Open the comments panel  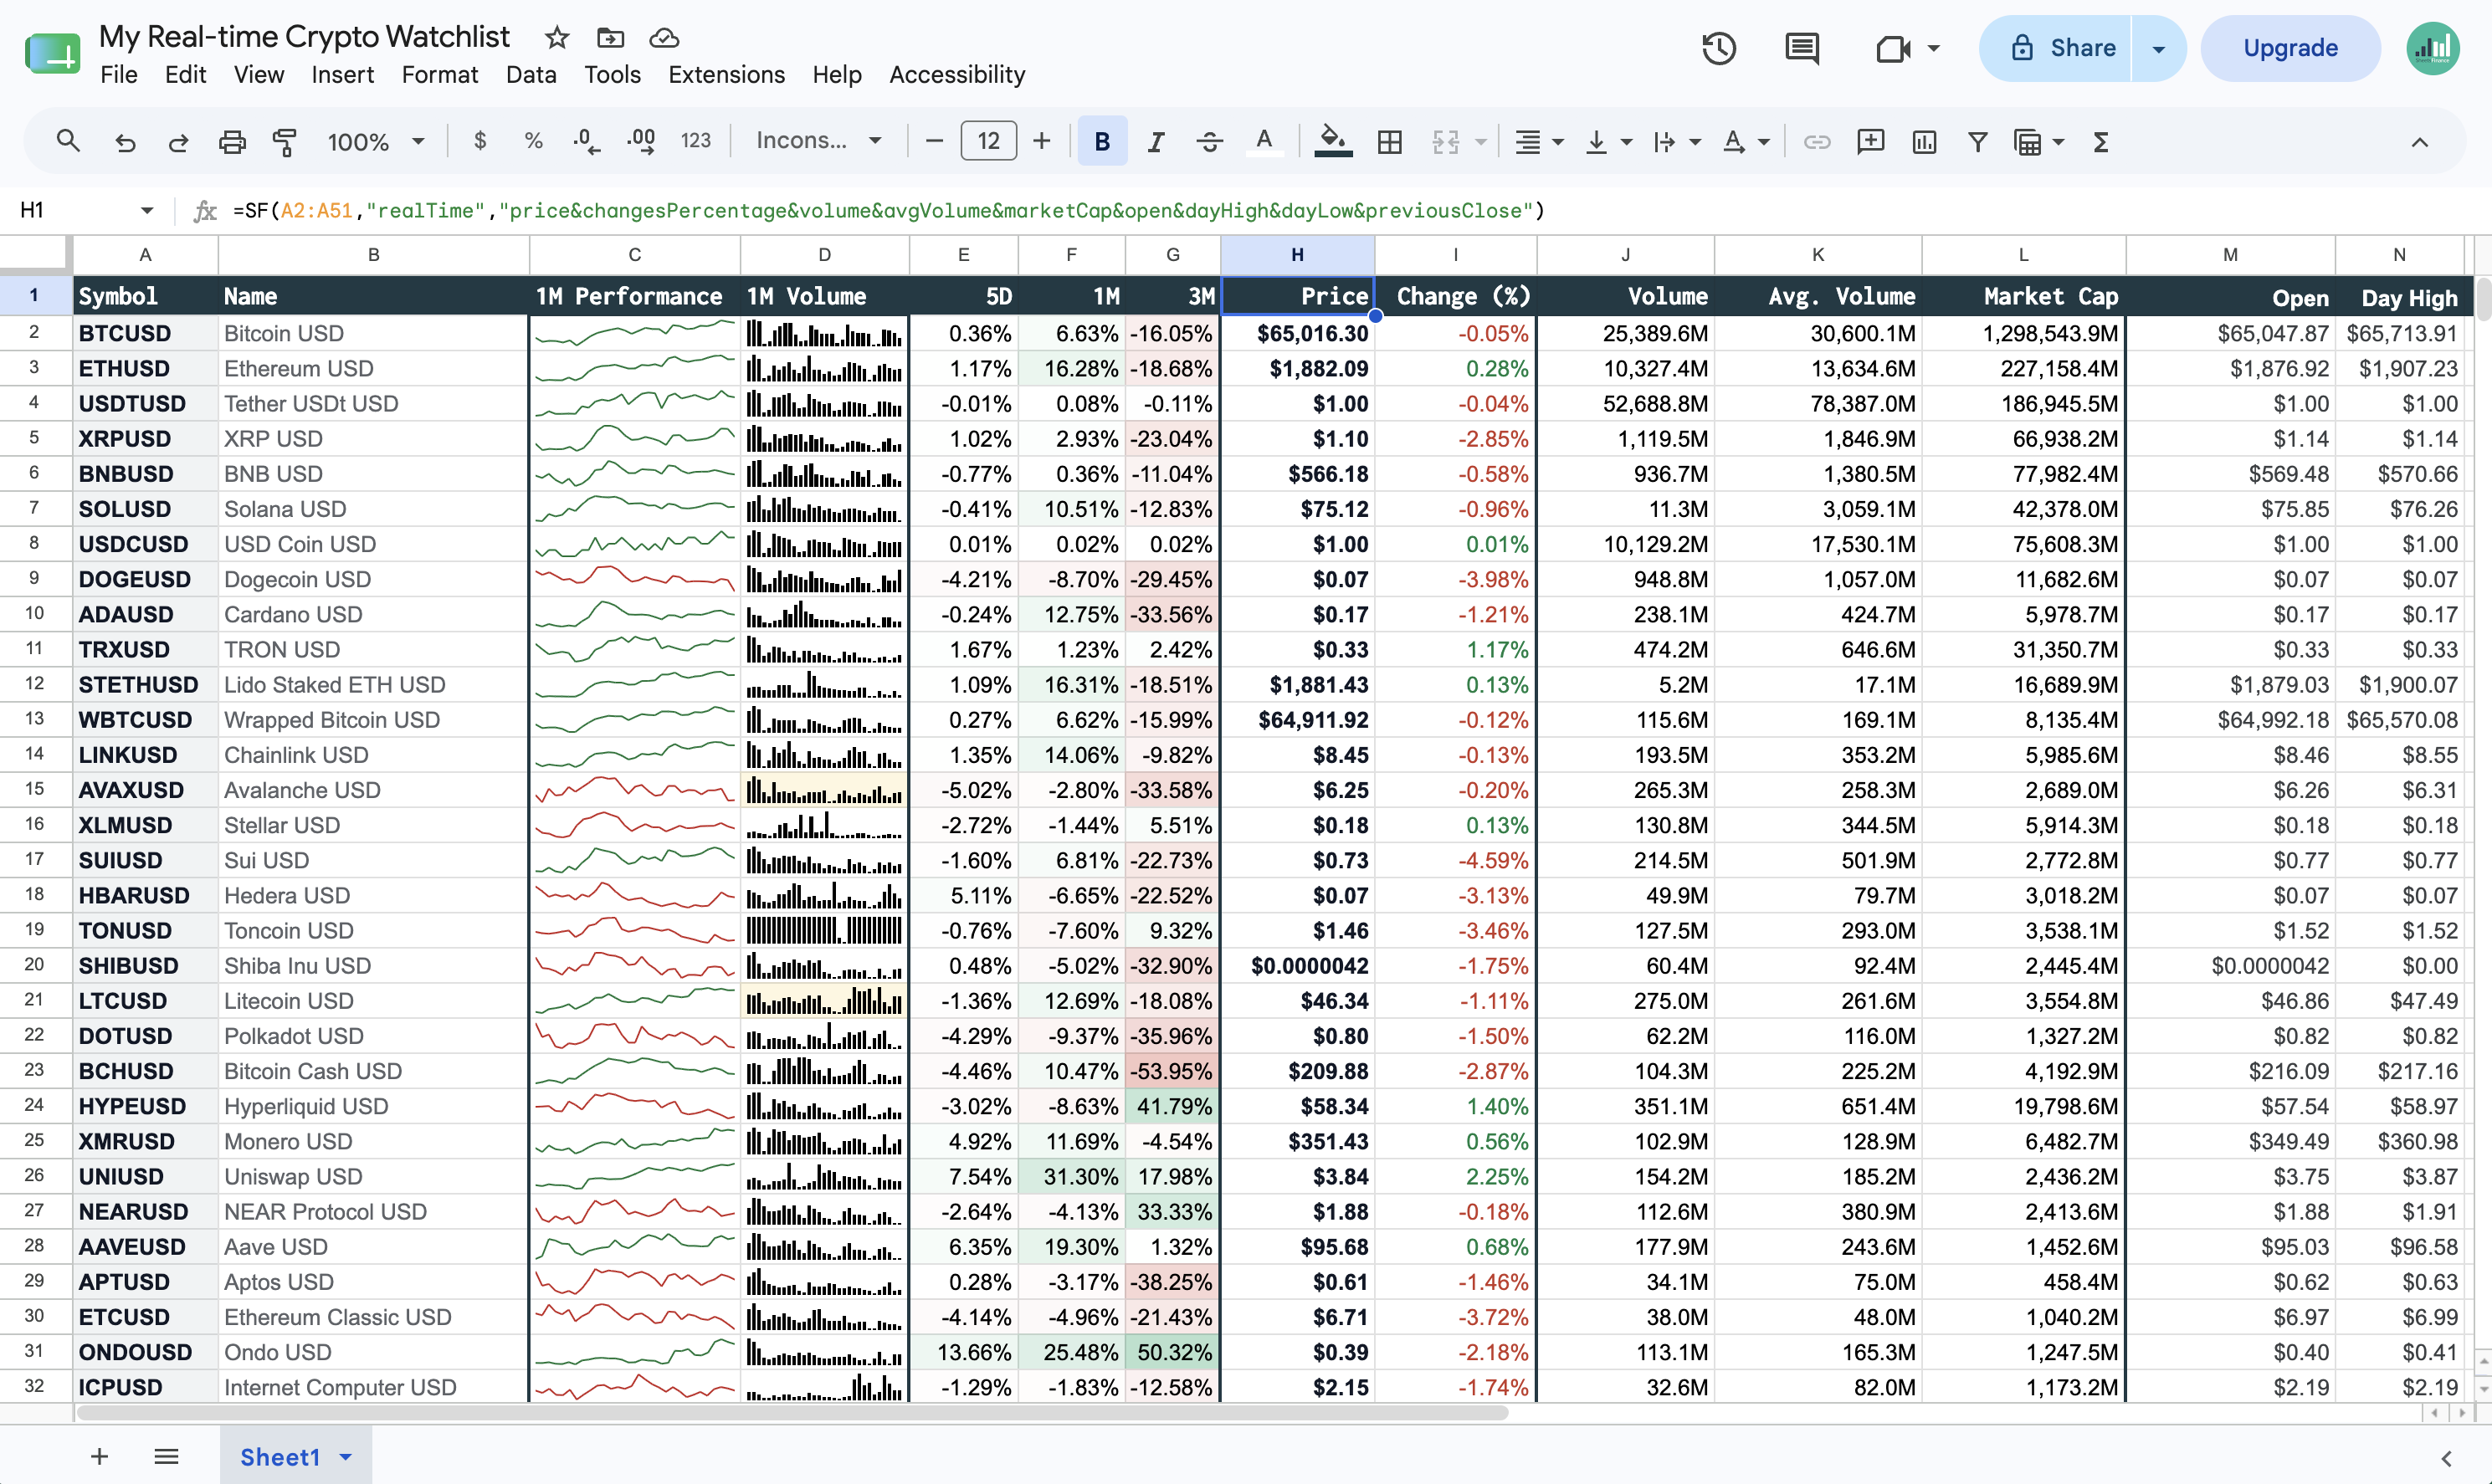[1802, 48]
